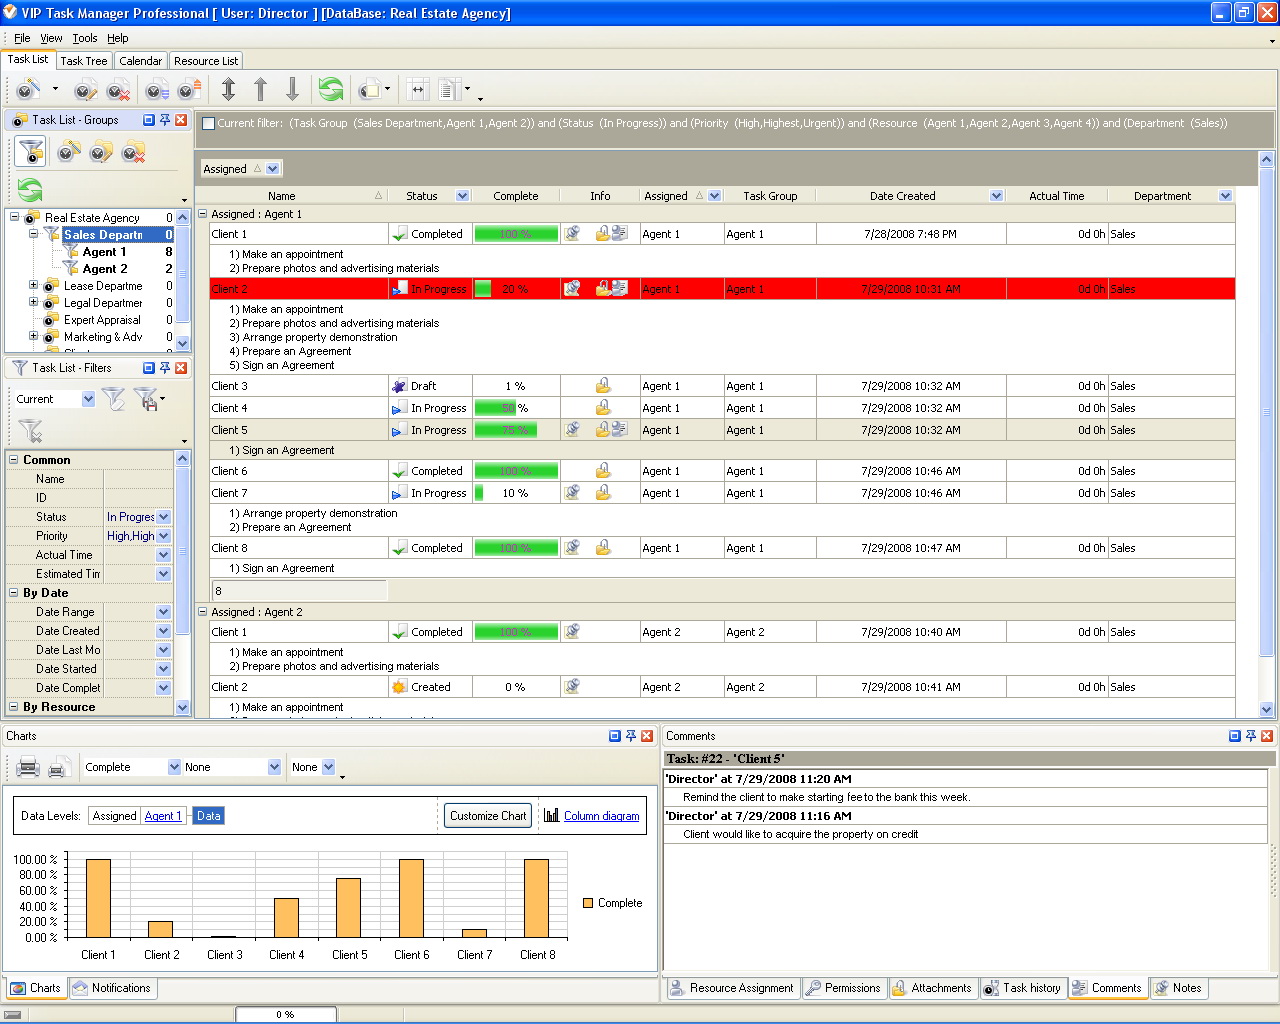Switch to the Calendar tab
The image size is (1280, 1024).
pyautogui.click(x=140, y=61)
